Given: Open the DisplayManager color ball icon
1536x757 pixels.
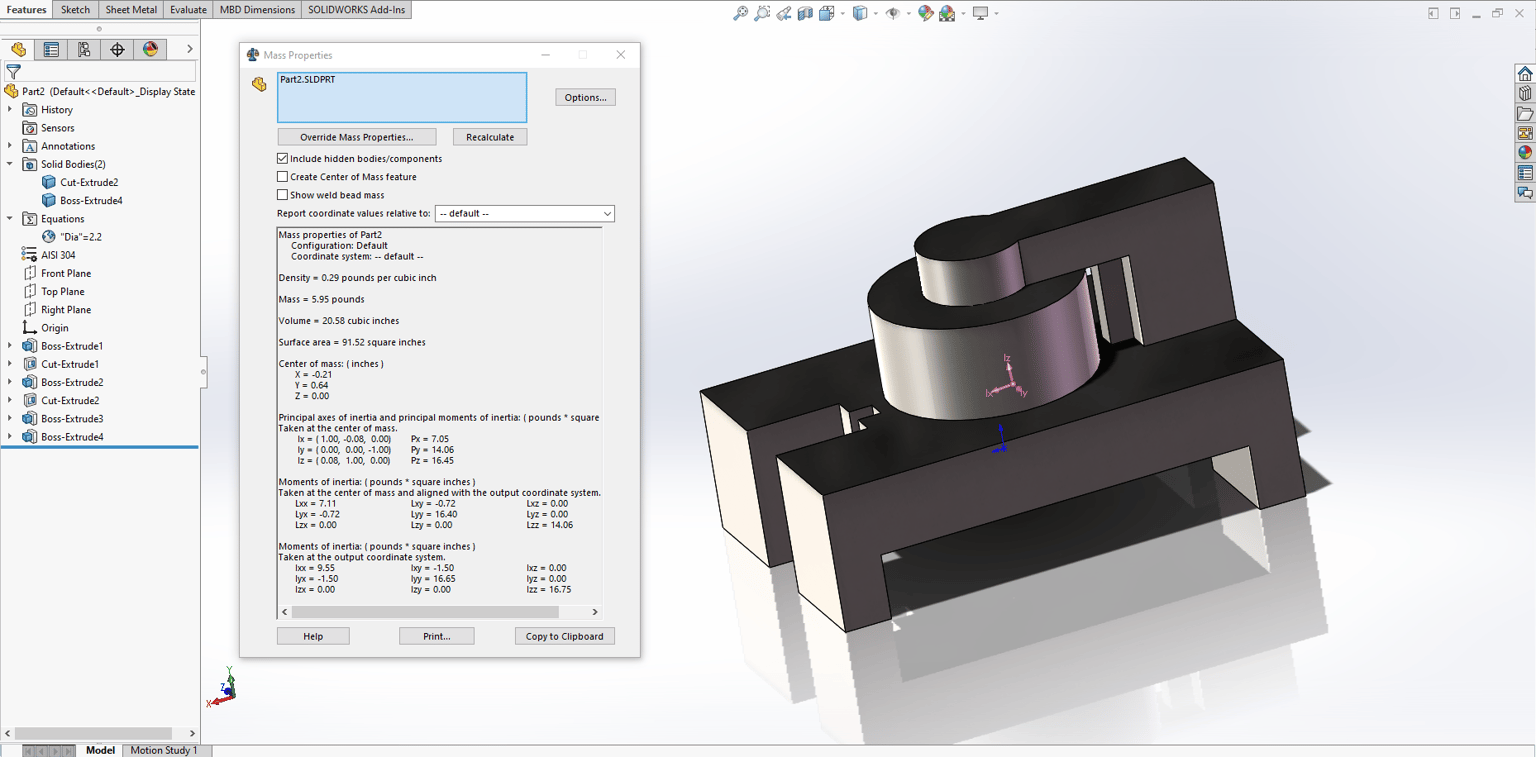Looking at the screenshot, I should click(x=150, y=49).
